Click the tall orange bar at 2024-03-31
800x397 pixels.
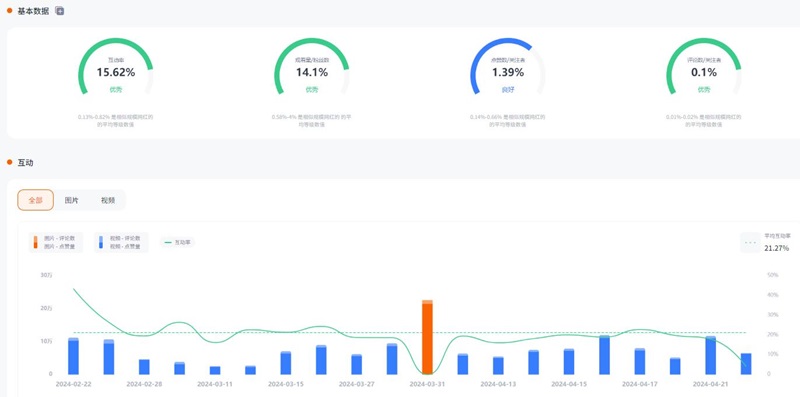click(427, 337)
